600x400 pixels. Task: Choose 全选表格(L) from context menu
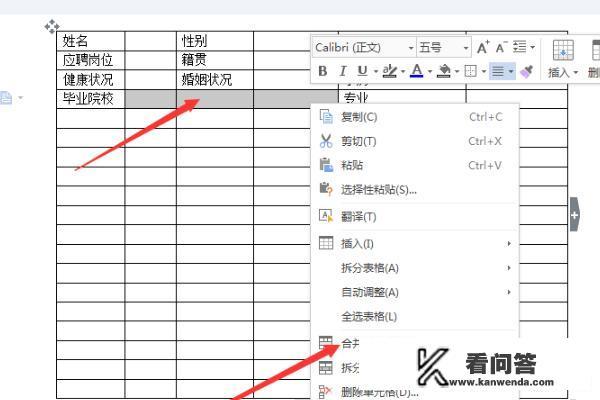coord(415,317)
